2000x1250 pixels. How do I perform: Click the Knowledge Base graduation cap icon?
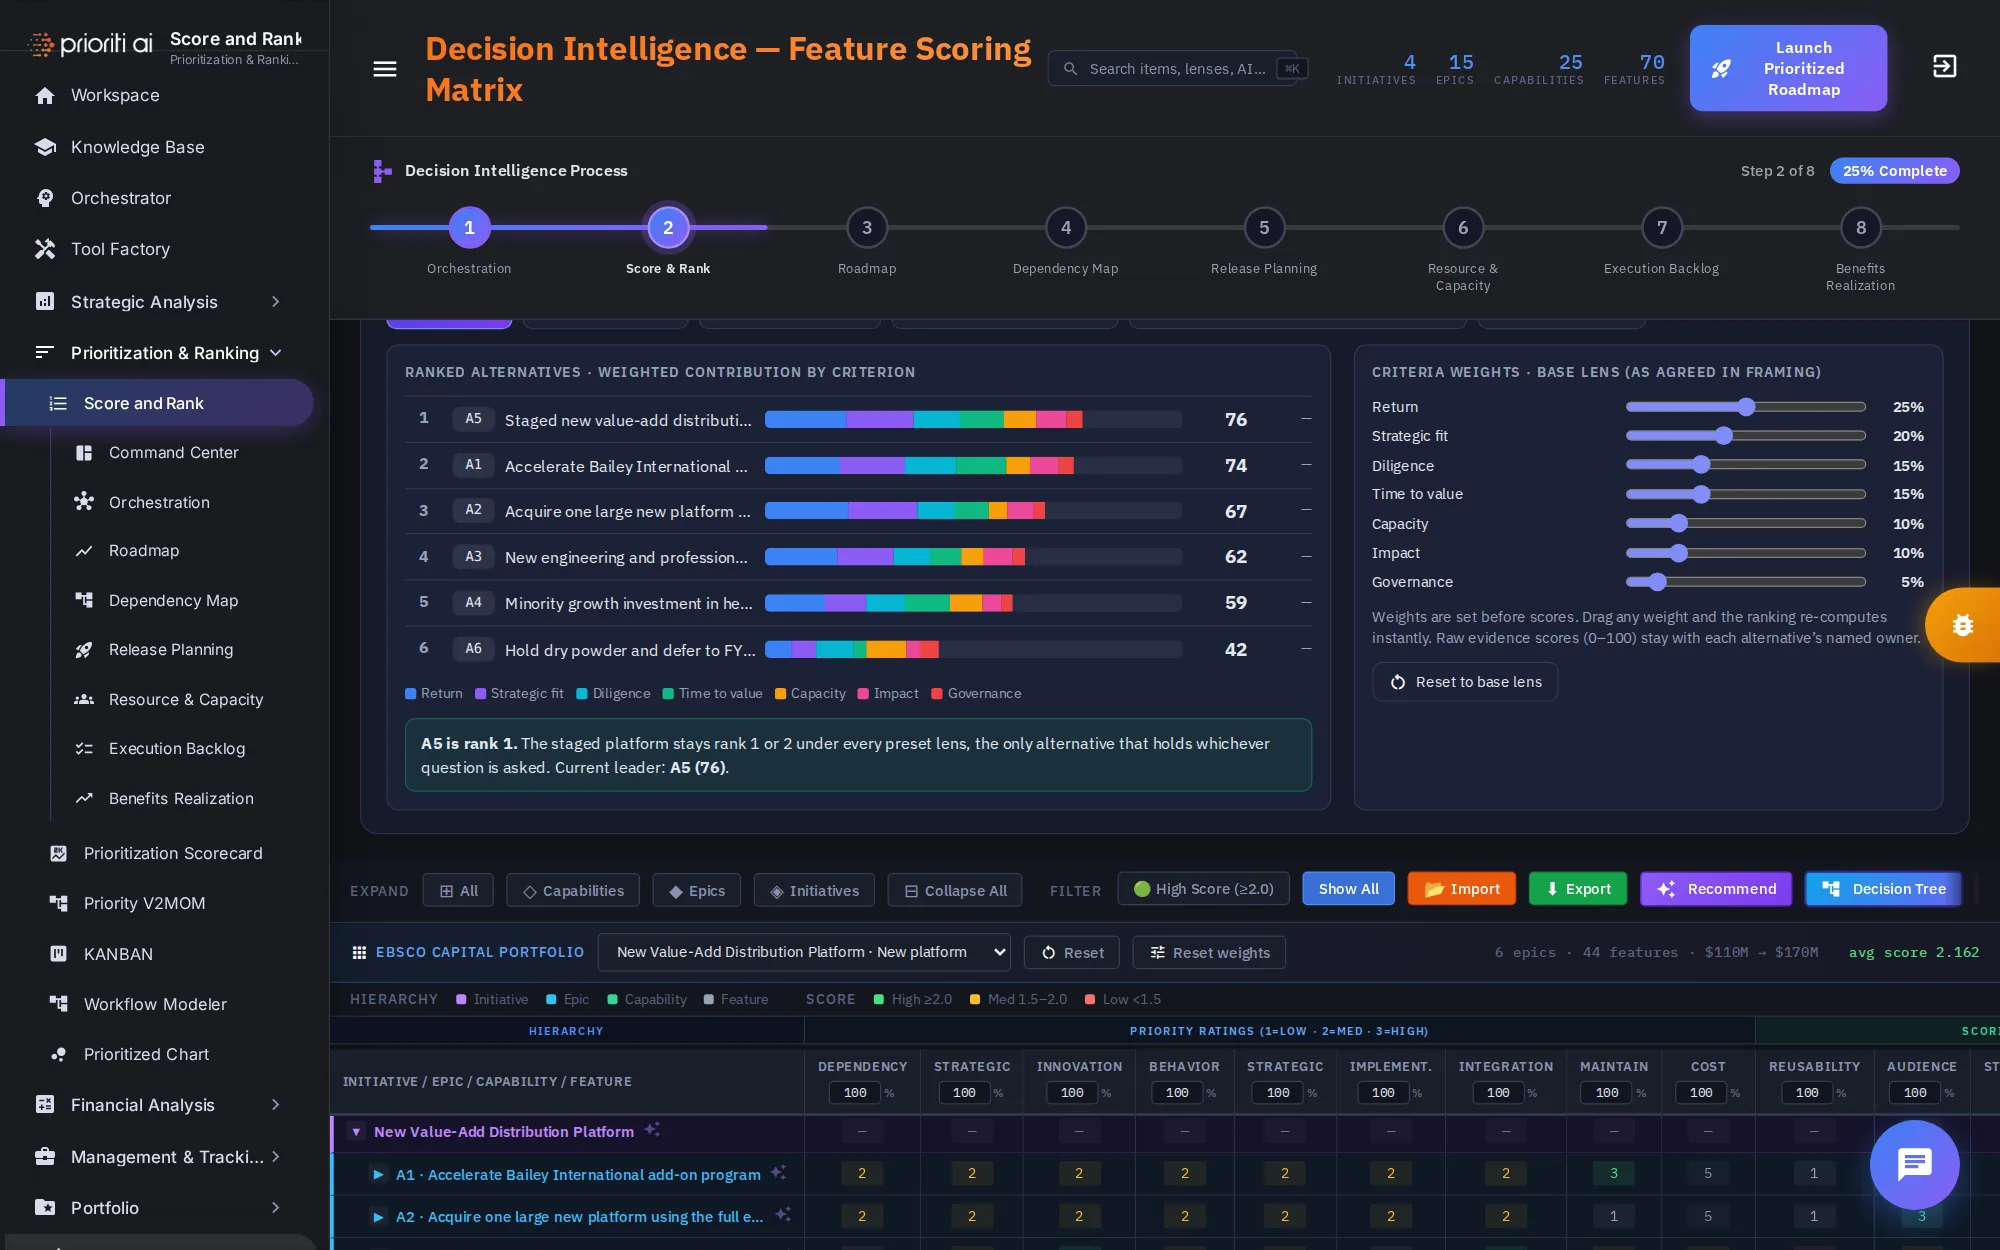(x=45, y=147)
